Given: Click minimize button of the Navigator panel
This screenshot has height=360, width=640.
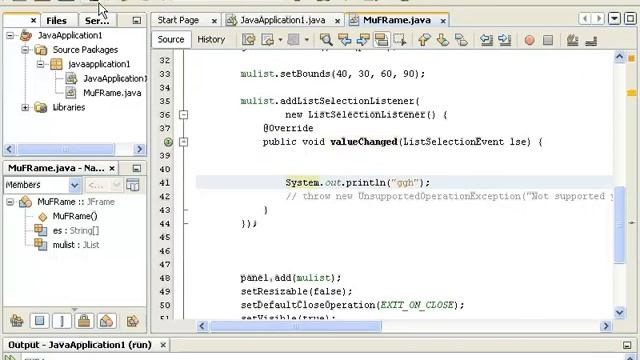Looking at the screenshot, I should coord(137,168).
